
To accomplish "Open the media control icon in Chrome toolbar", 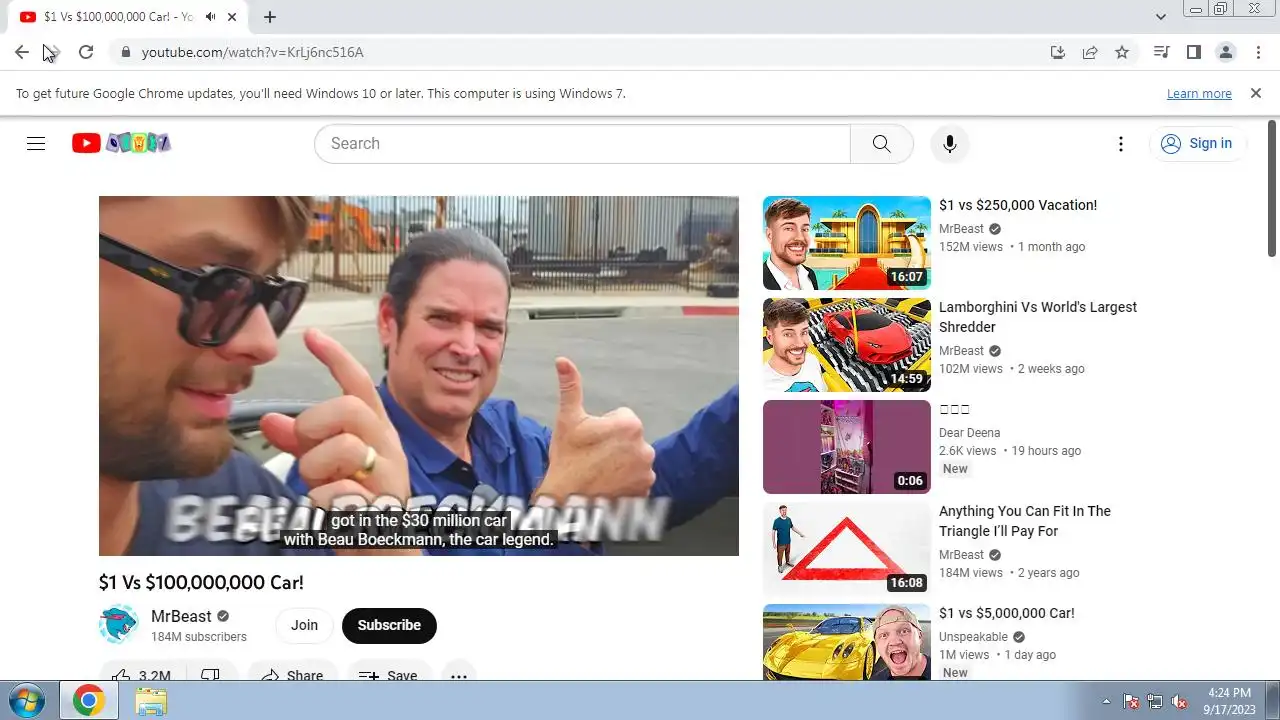I will coord(1161,52).
